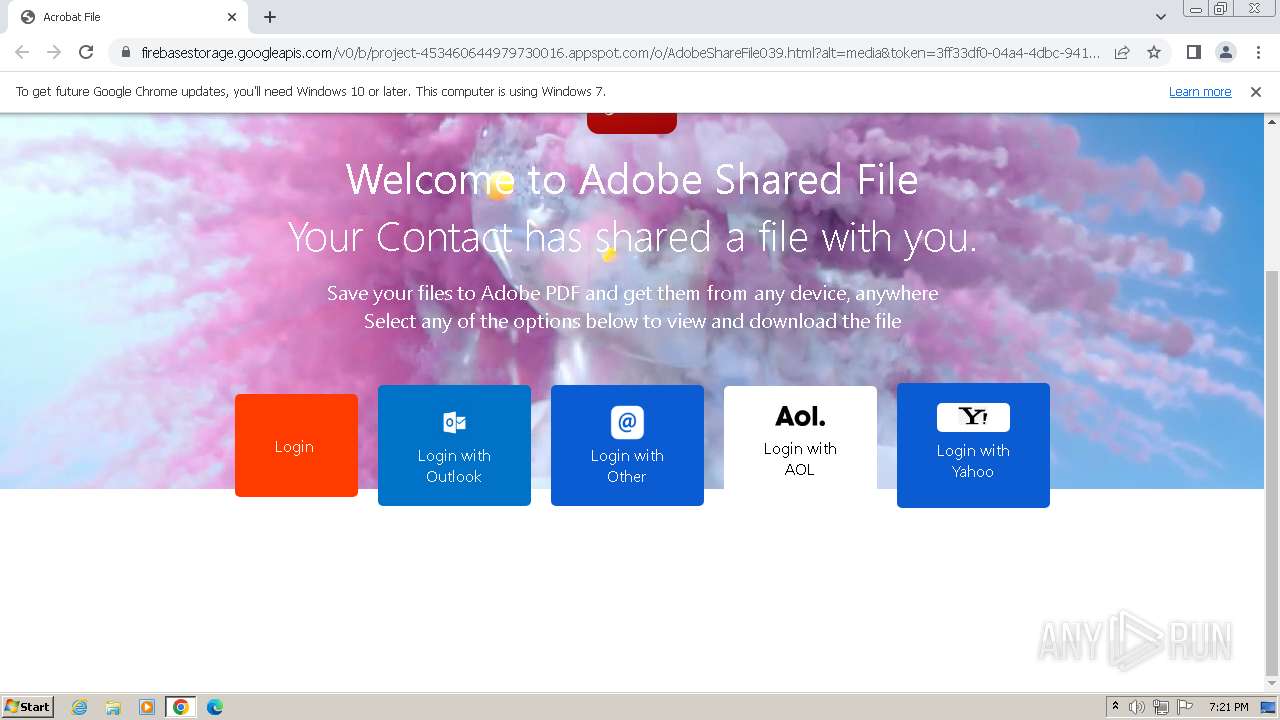The height and width of the screenshot is (720, 1280).
Task: Show hidden system tray icons
Action: (x=1115, y=707)
